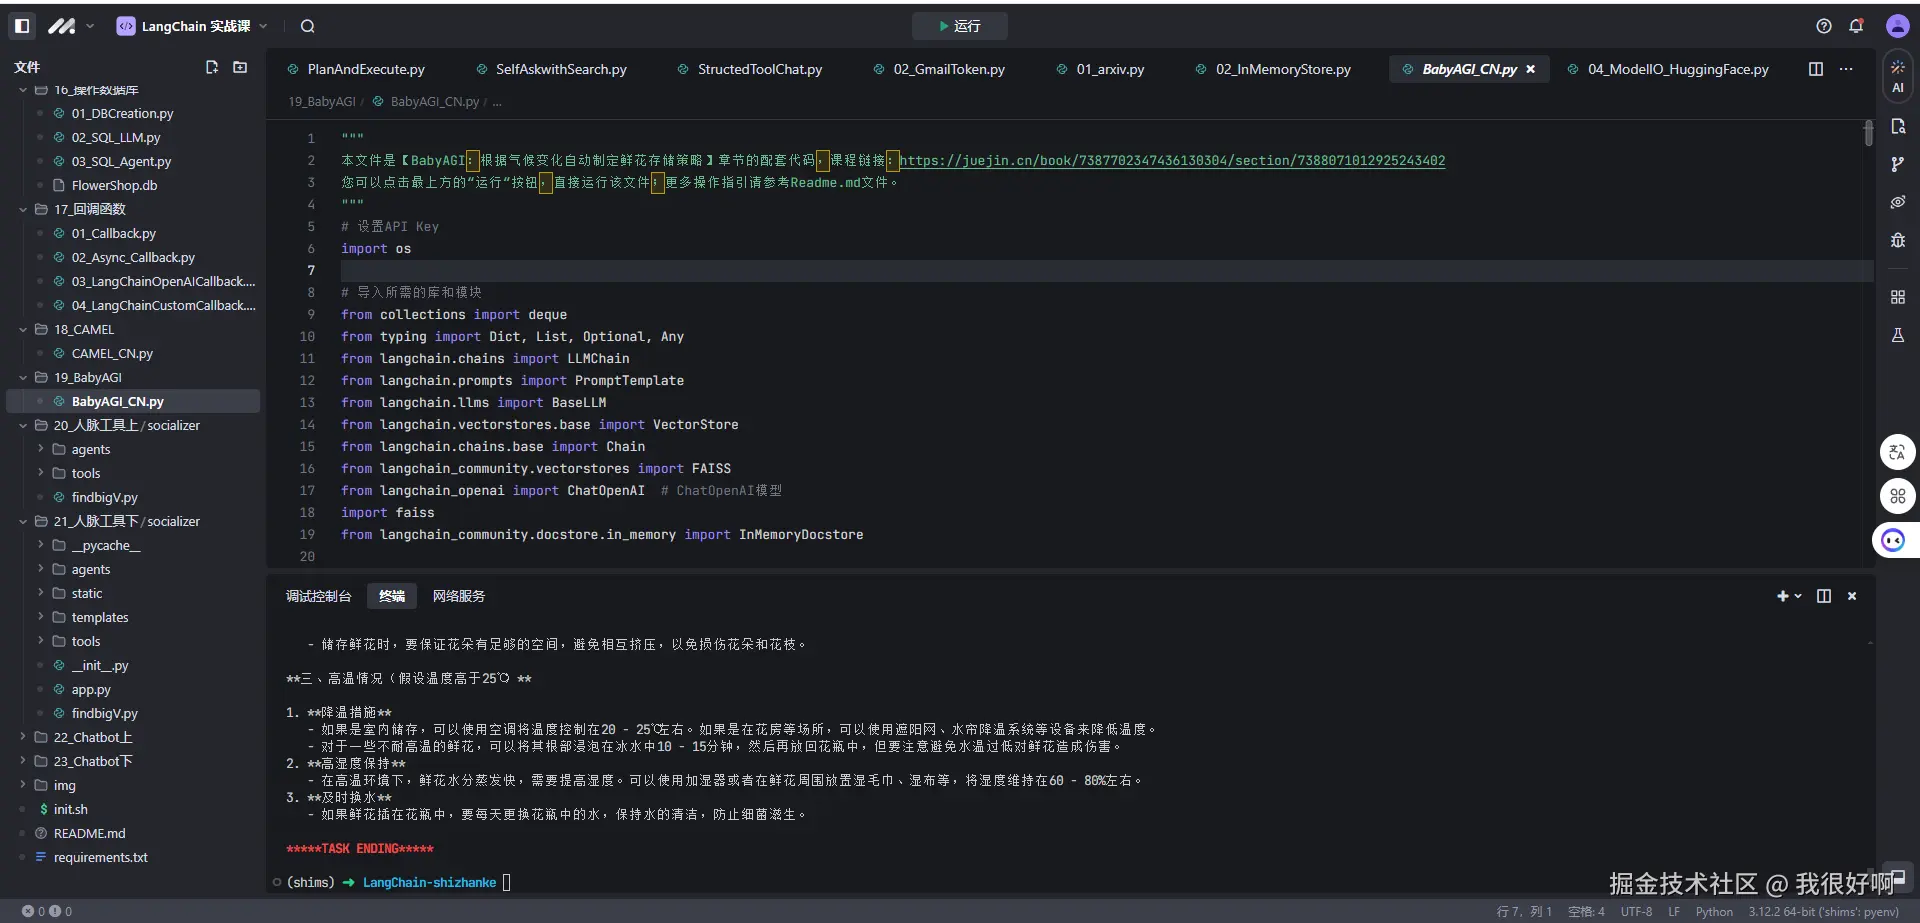The image size is (1920, 923).
Task: Create a new file in file panel
Action: (212, 67)
